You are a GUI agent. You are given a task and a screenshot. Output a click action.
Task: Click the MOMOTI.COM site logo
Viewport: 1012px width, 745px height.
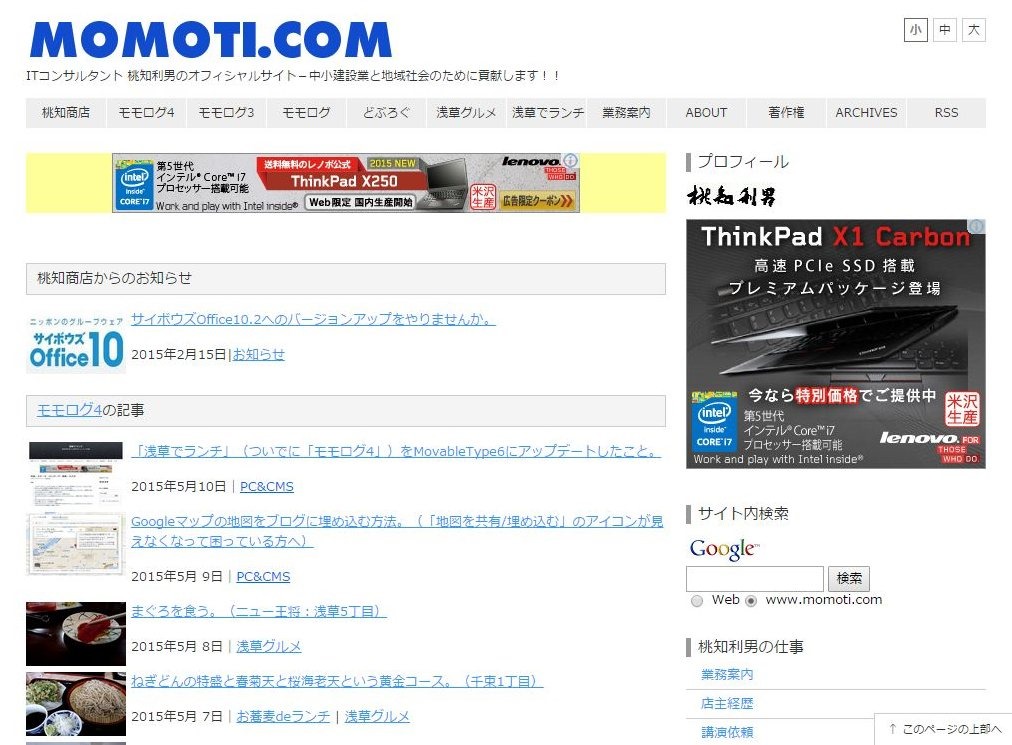click(210, 40)
